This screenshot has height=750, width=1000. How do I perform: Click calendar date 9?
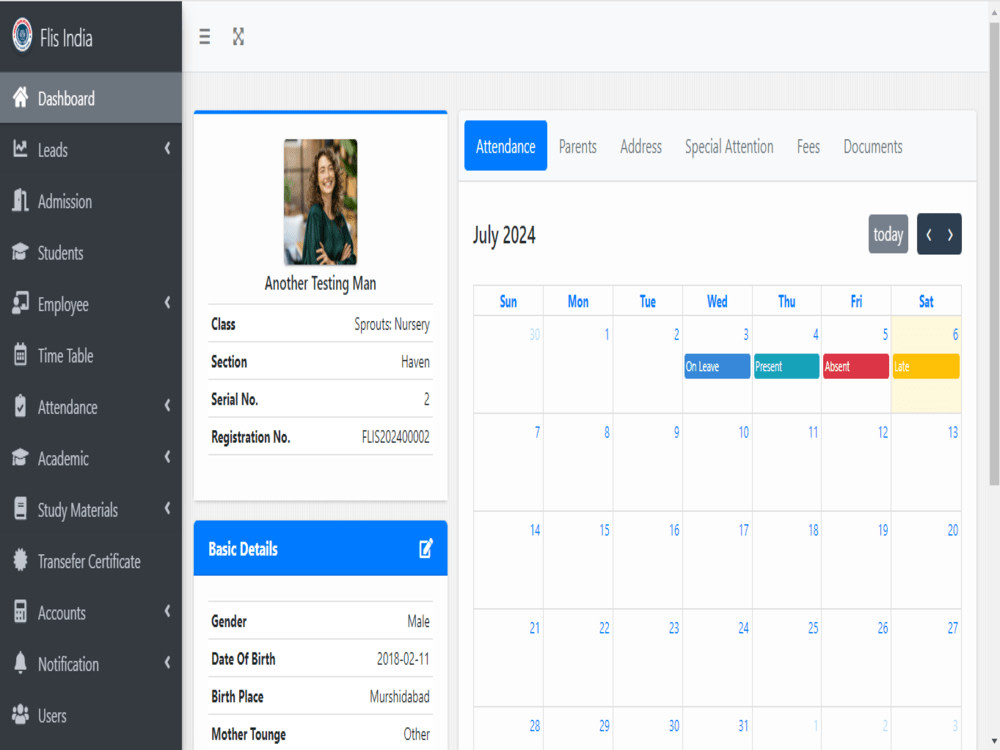pyautogui.click(x=677, y=432)
